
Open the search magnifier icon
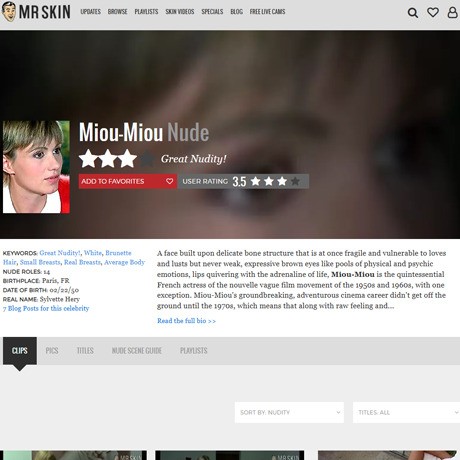pos(413,13)
